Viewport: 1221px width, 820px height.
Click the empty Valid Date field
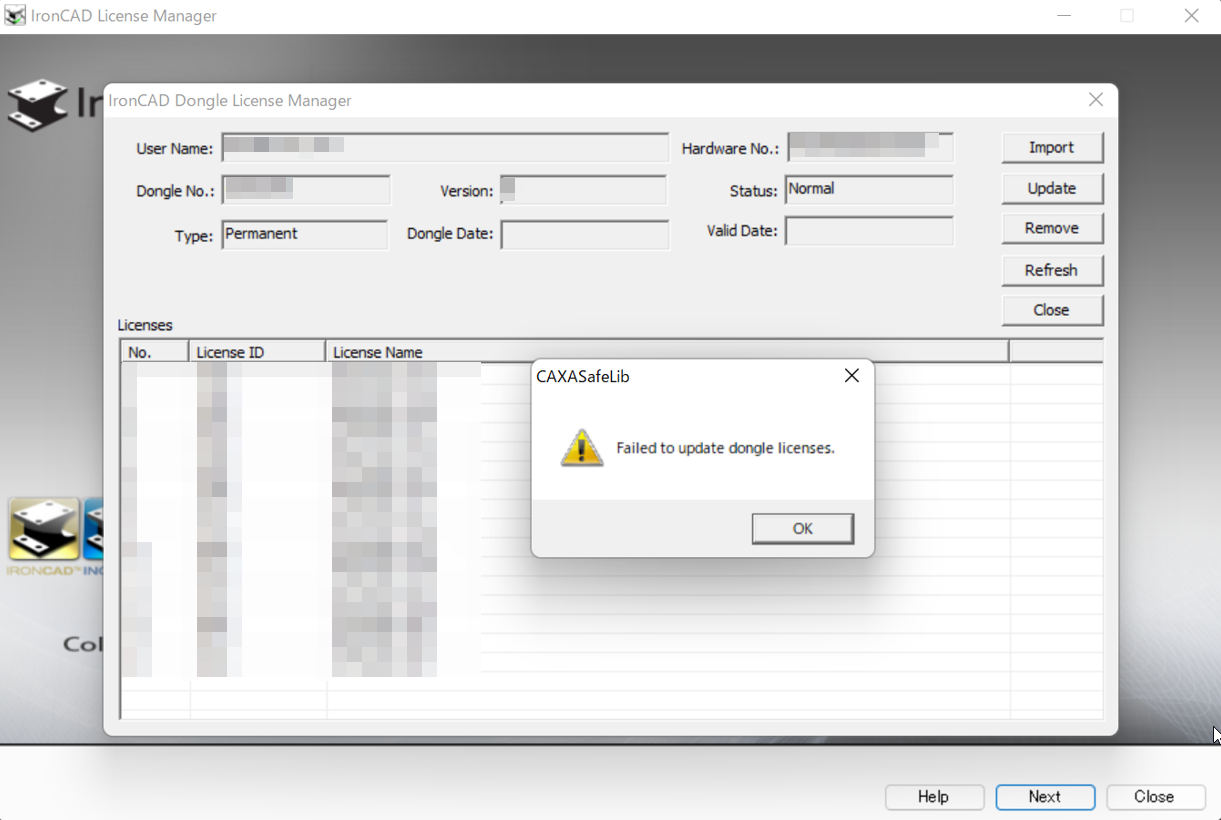coord(869,231)
